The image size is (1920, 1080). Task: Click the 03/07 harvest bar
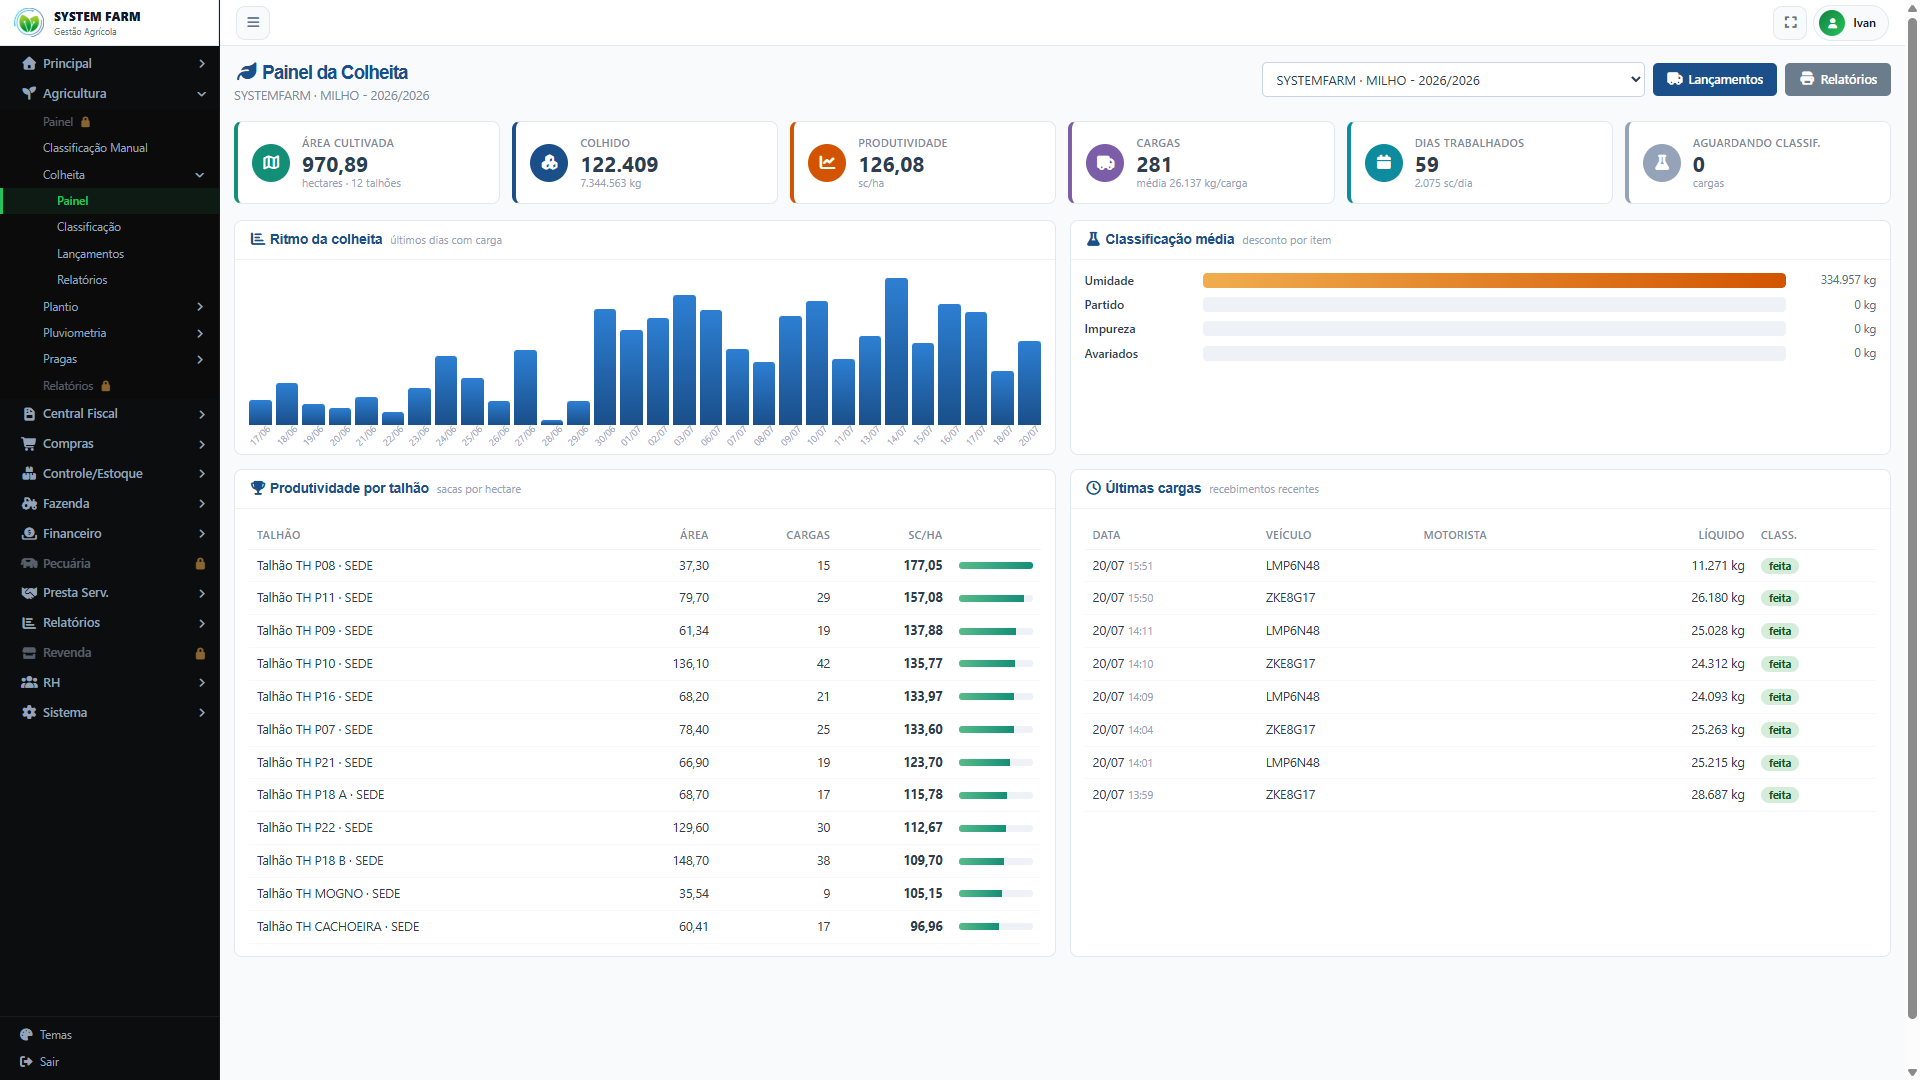[684, 360]
